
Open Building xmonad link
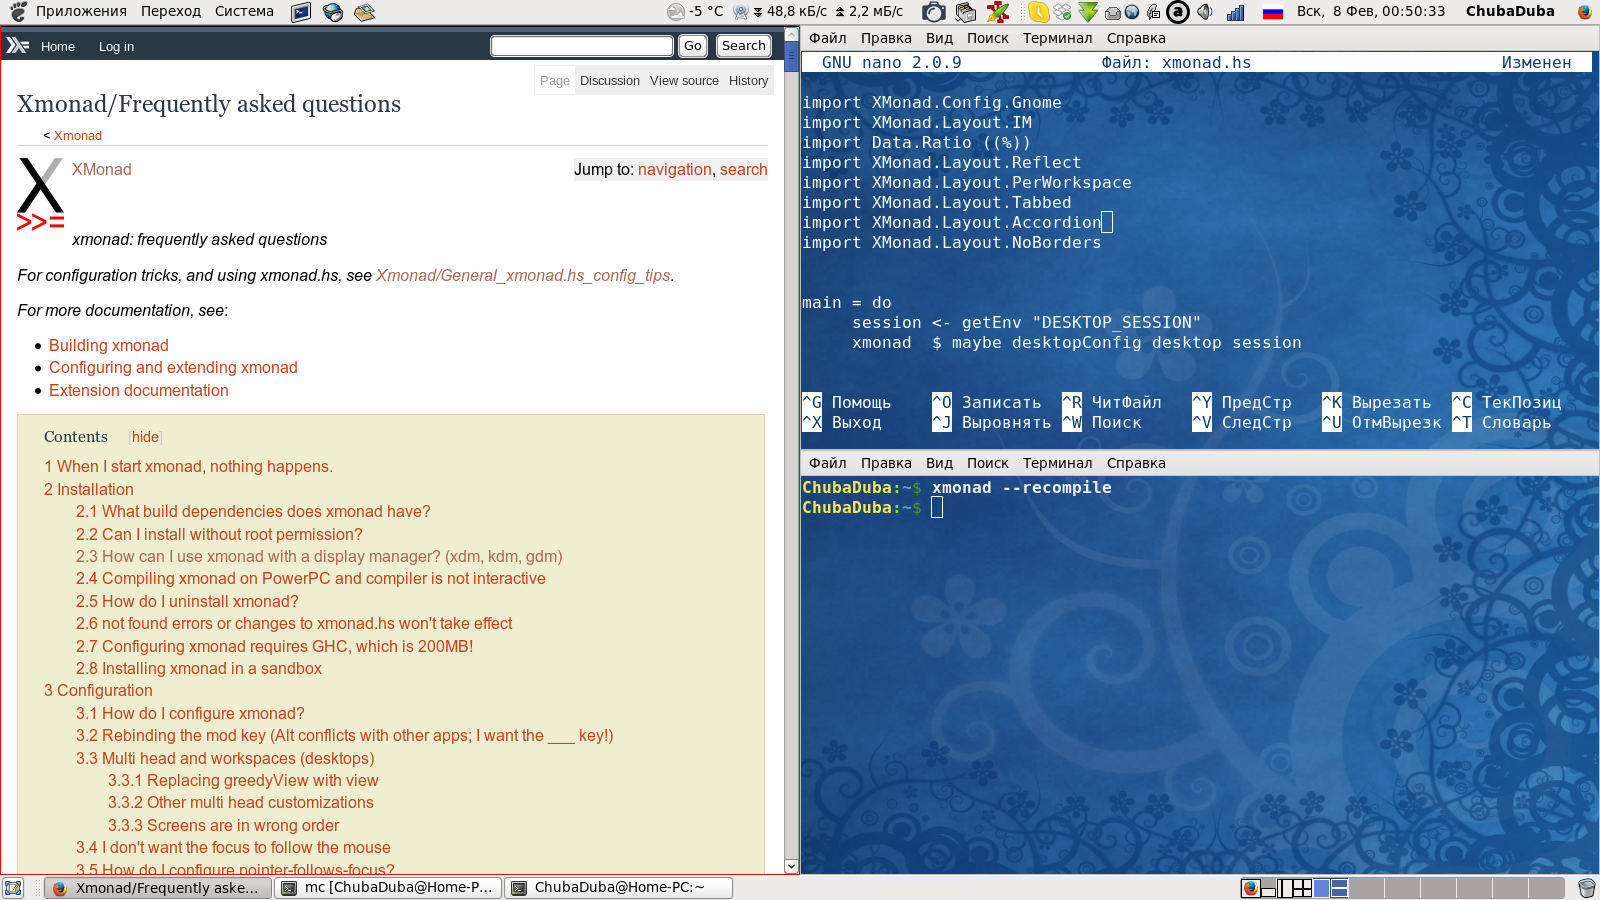109,346
